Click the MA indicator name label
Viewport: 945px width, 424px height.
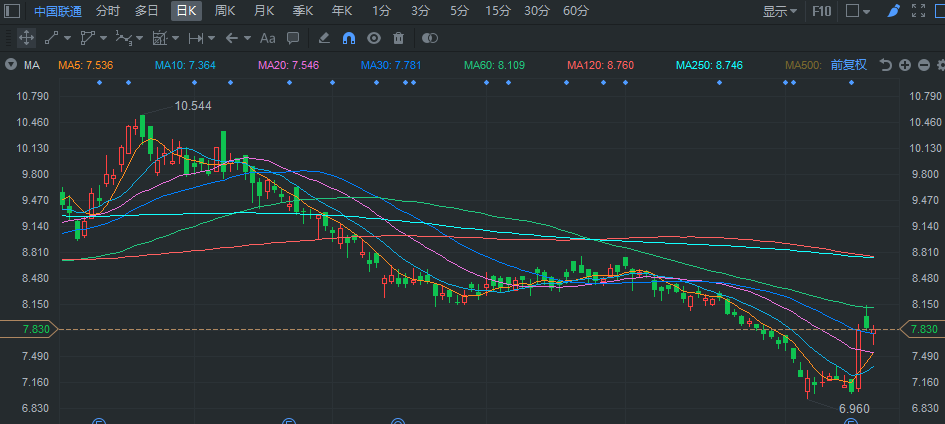tap(32, 65)
